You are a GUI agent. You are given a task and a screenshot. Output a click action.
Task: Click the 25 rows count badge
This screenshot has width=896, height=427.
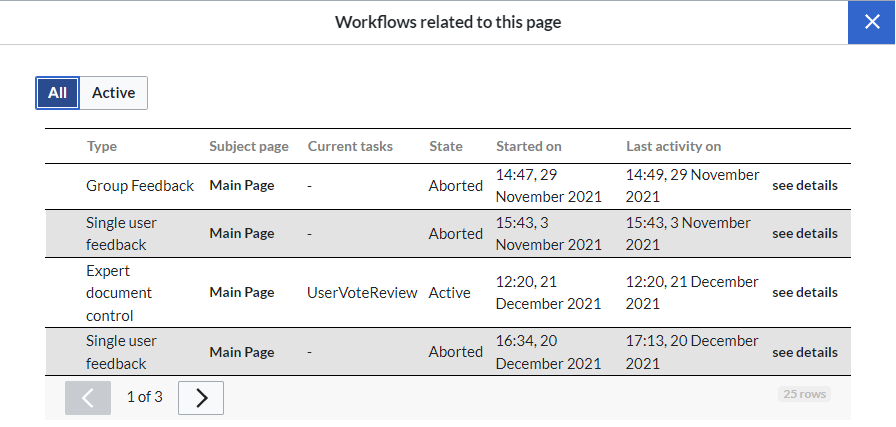[x=804, y=394]
